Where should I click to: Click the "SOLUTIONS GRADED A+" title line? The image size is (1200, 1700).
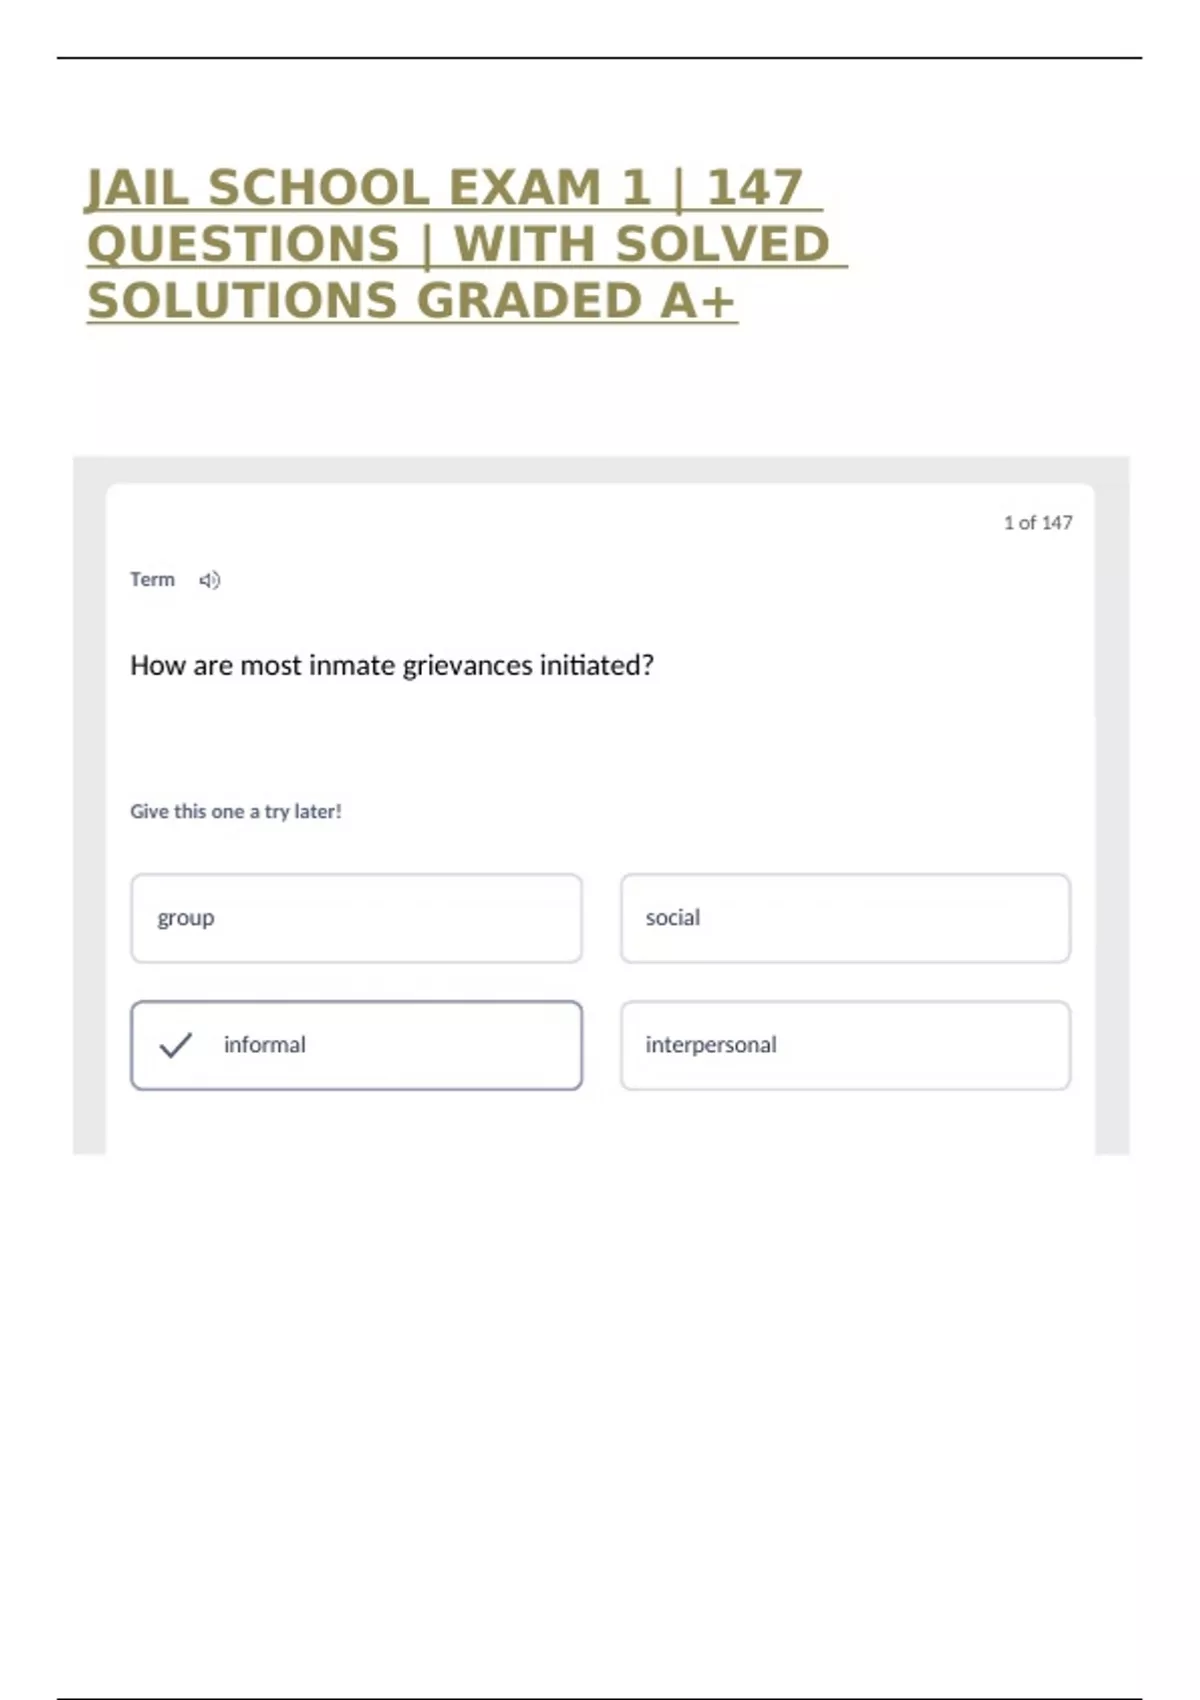coord(411,301)
